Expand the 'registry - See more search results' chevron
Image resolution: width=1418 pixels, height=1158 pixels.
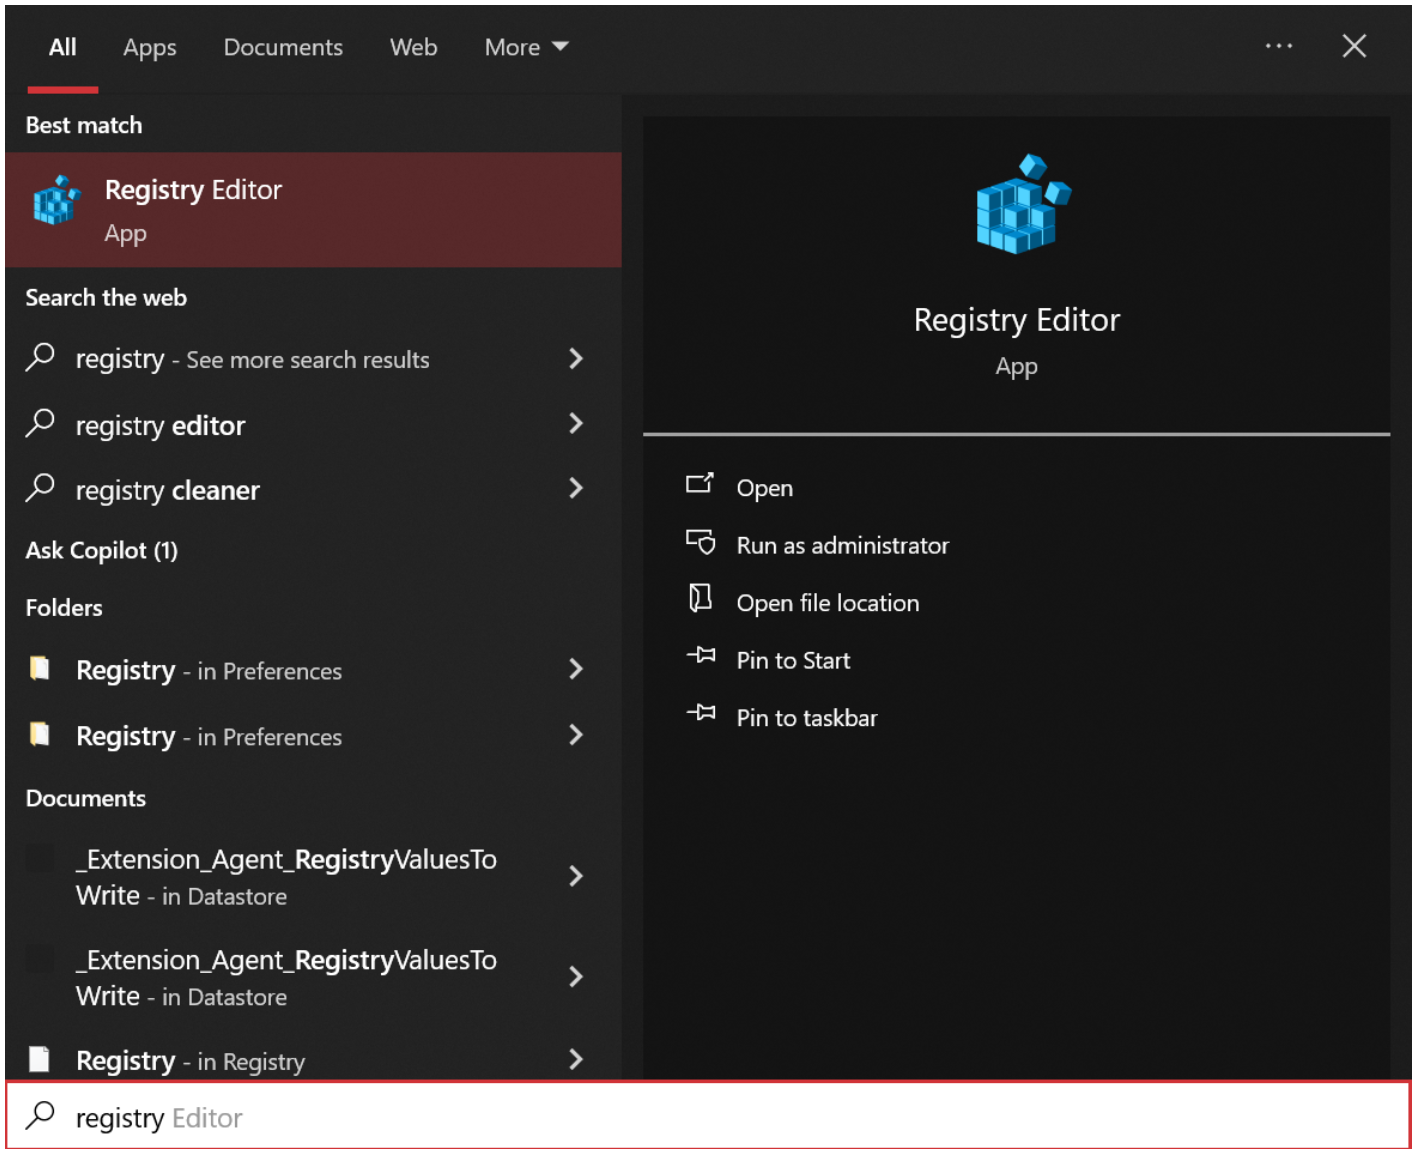point(576,358)
